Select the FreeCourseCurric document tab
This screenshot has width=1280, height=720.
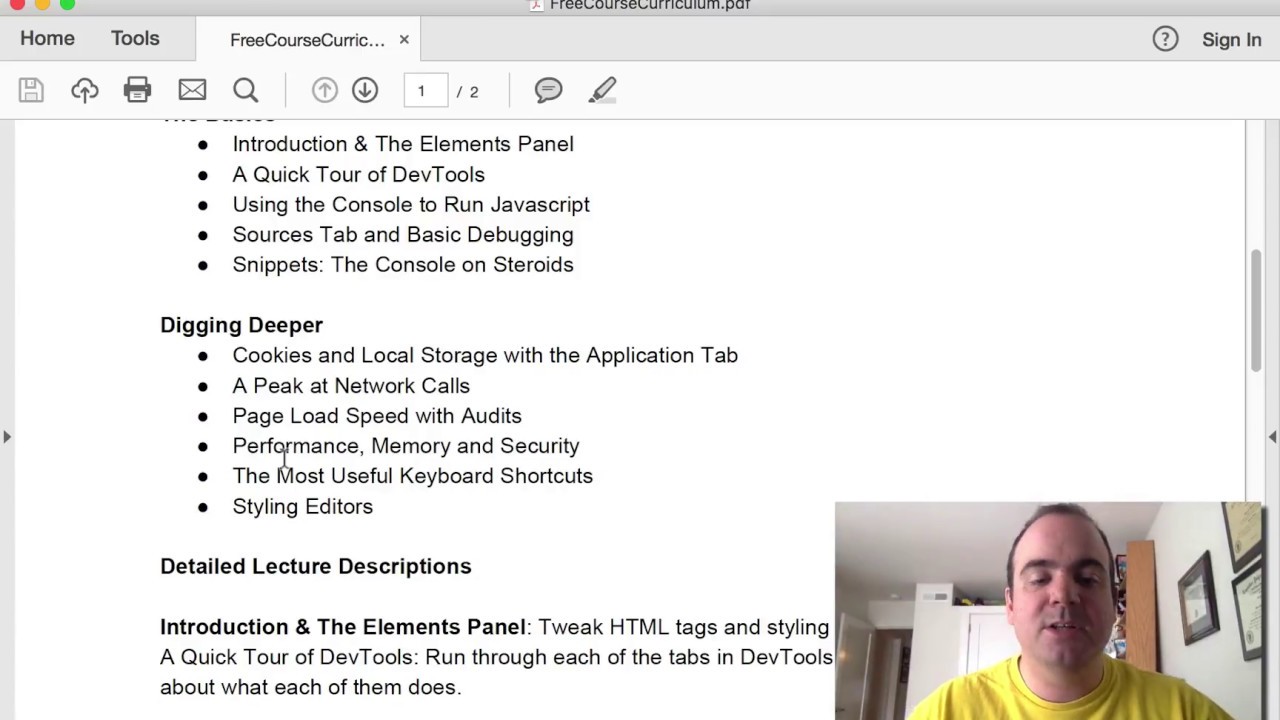(x=307, y=40)
